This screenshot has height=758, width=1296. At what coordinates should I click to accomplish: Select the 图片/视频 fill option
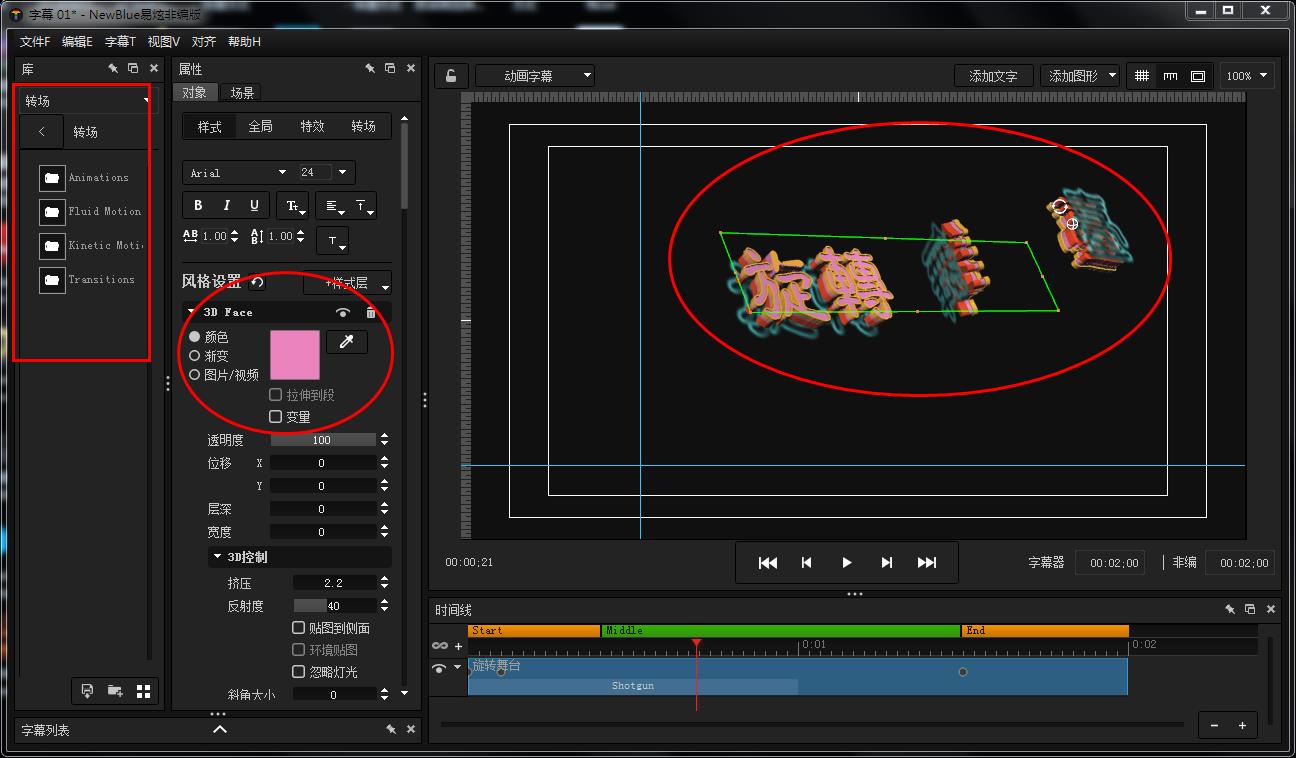(195, 375)
